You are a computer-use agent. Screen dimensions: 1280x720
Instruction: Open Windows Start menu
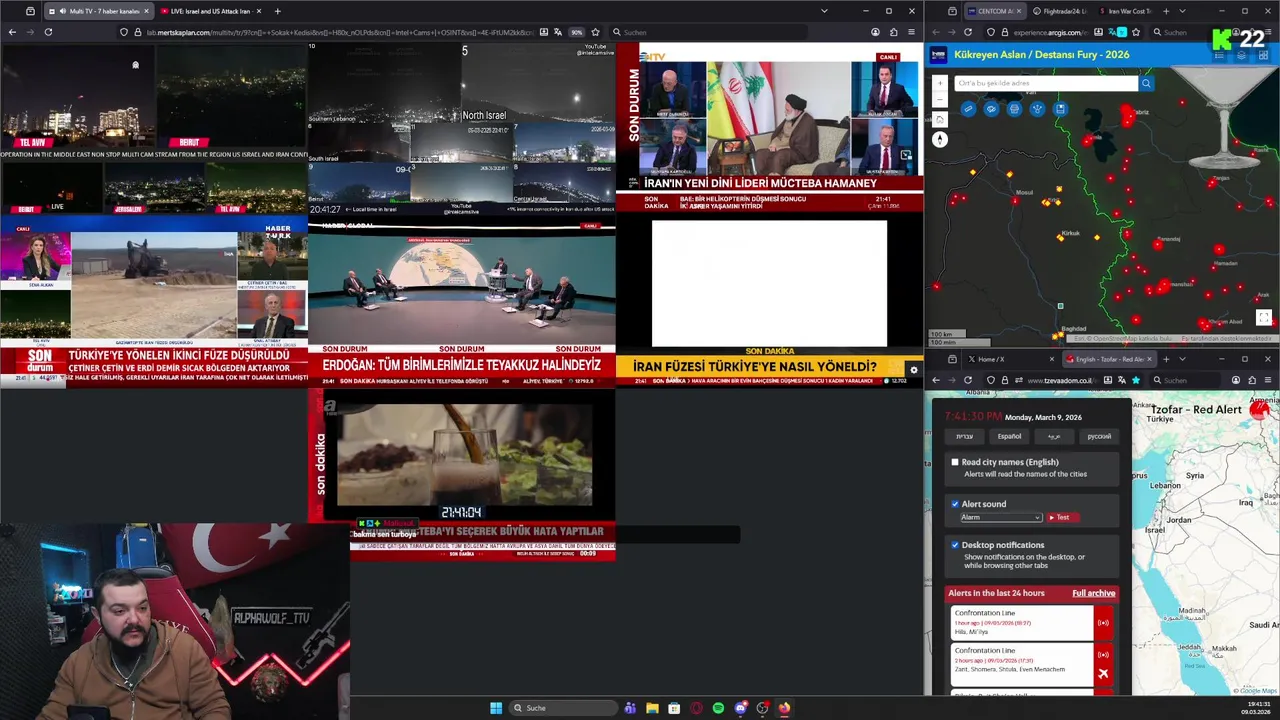point(496,708)
